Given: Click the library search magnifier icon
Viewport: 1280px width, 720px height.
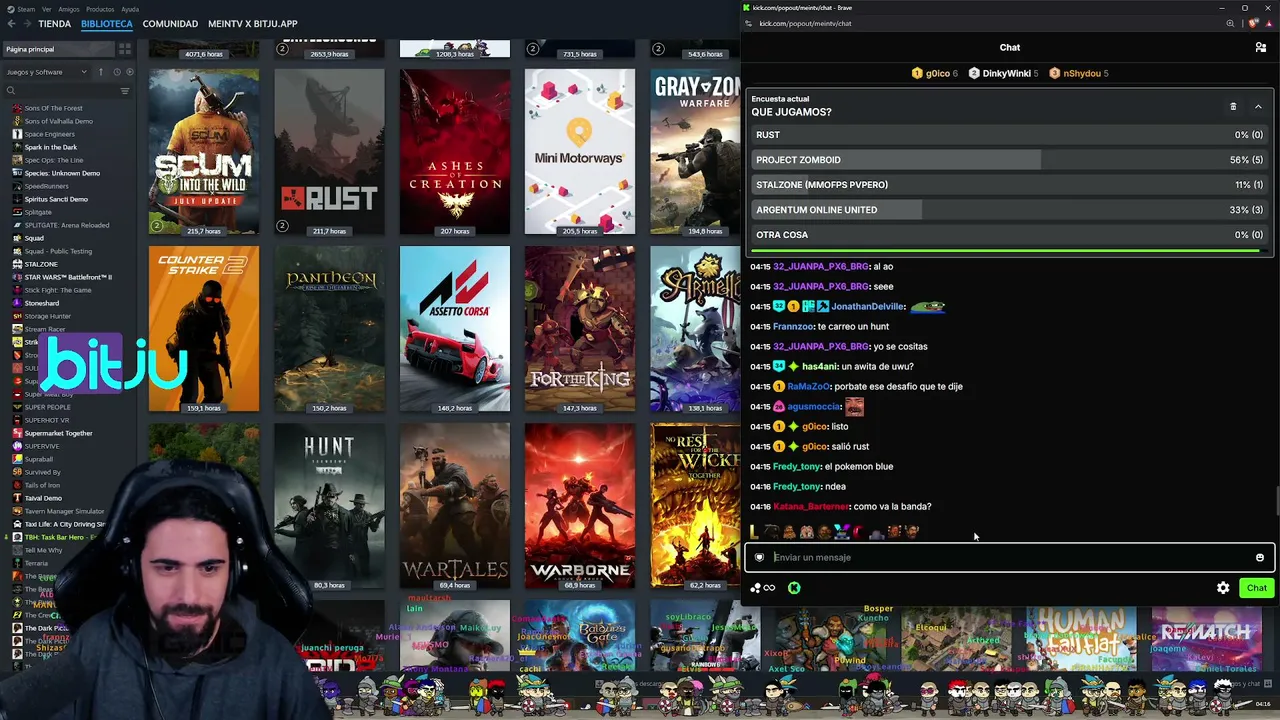Looking at the screenshot, I should point(11,91).
